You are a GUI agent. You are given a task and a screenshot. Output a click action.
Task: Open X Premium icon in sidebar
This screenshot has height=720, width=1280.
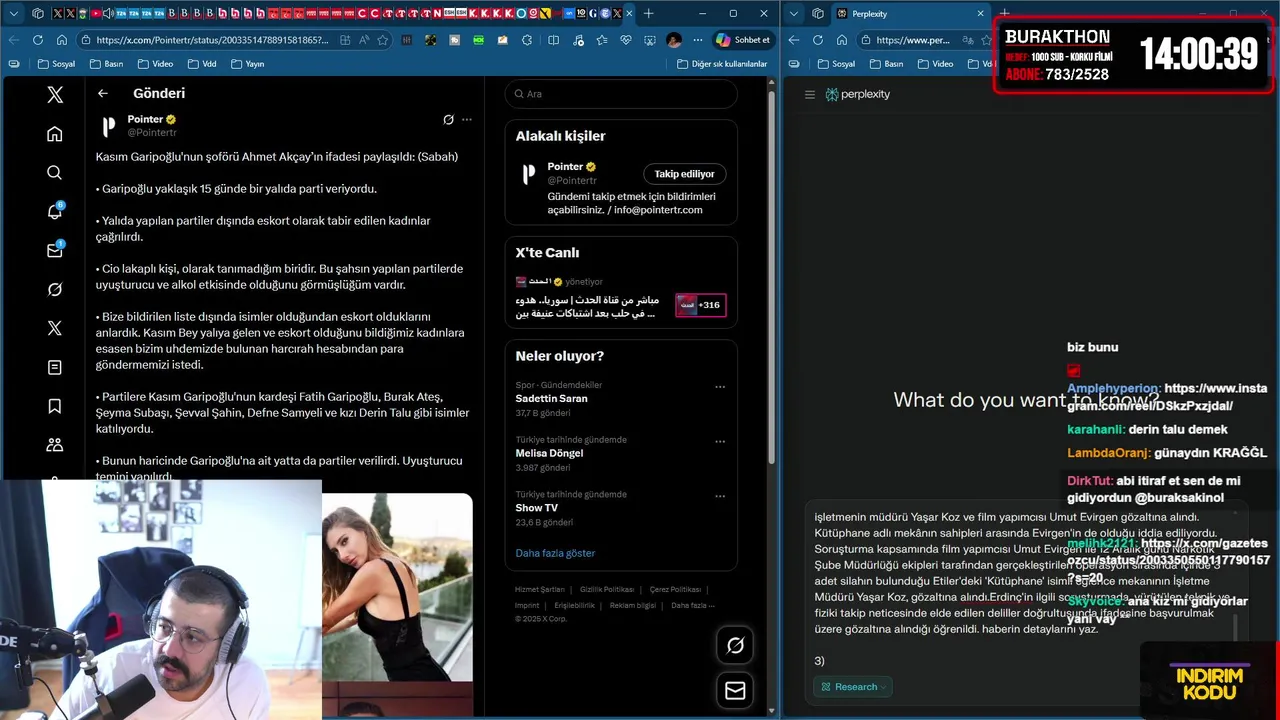coord(55,328)
